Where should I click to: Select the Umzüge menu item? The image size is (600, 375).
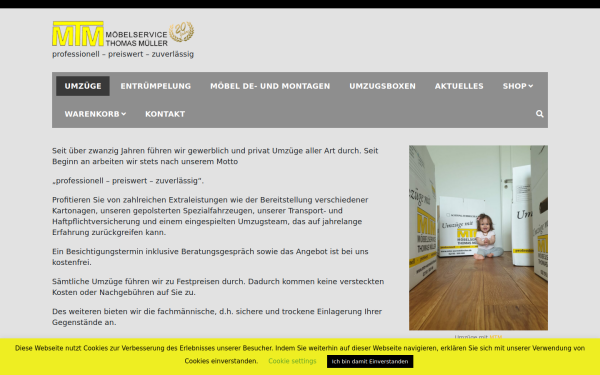83,86
